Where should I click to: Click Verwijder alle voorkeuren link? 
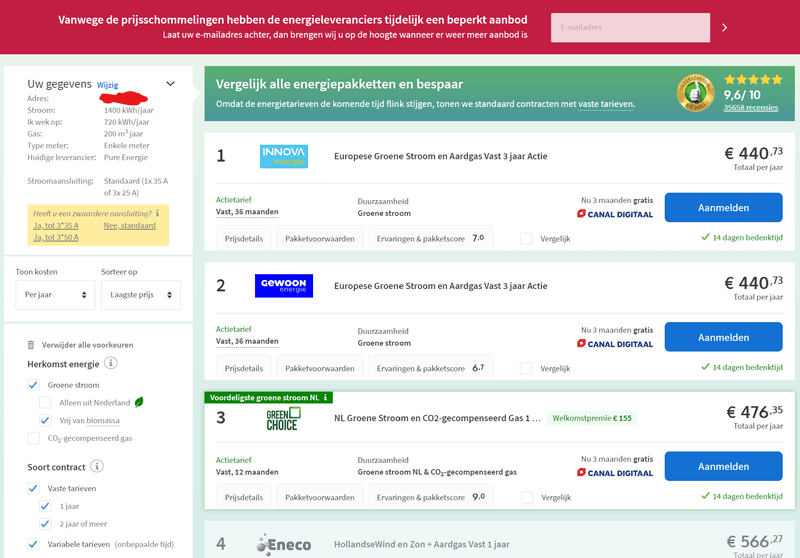(x=87, y=345)
